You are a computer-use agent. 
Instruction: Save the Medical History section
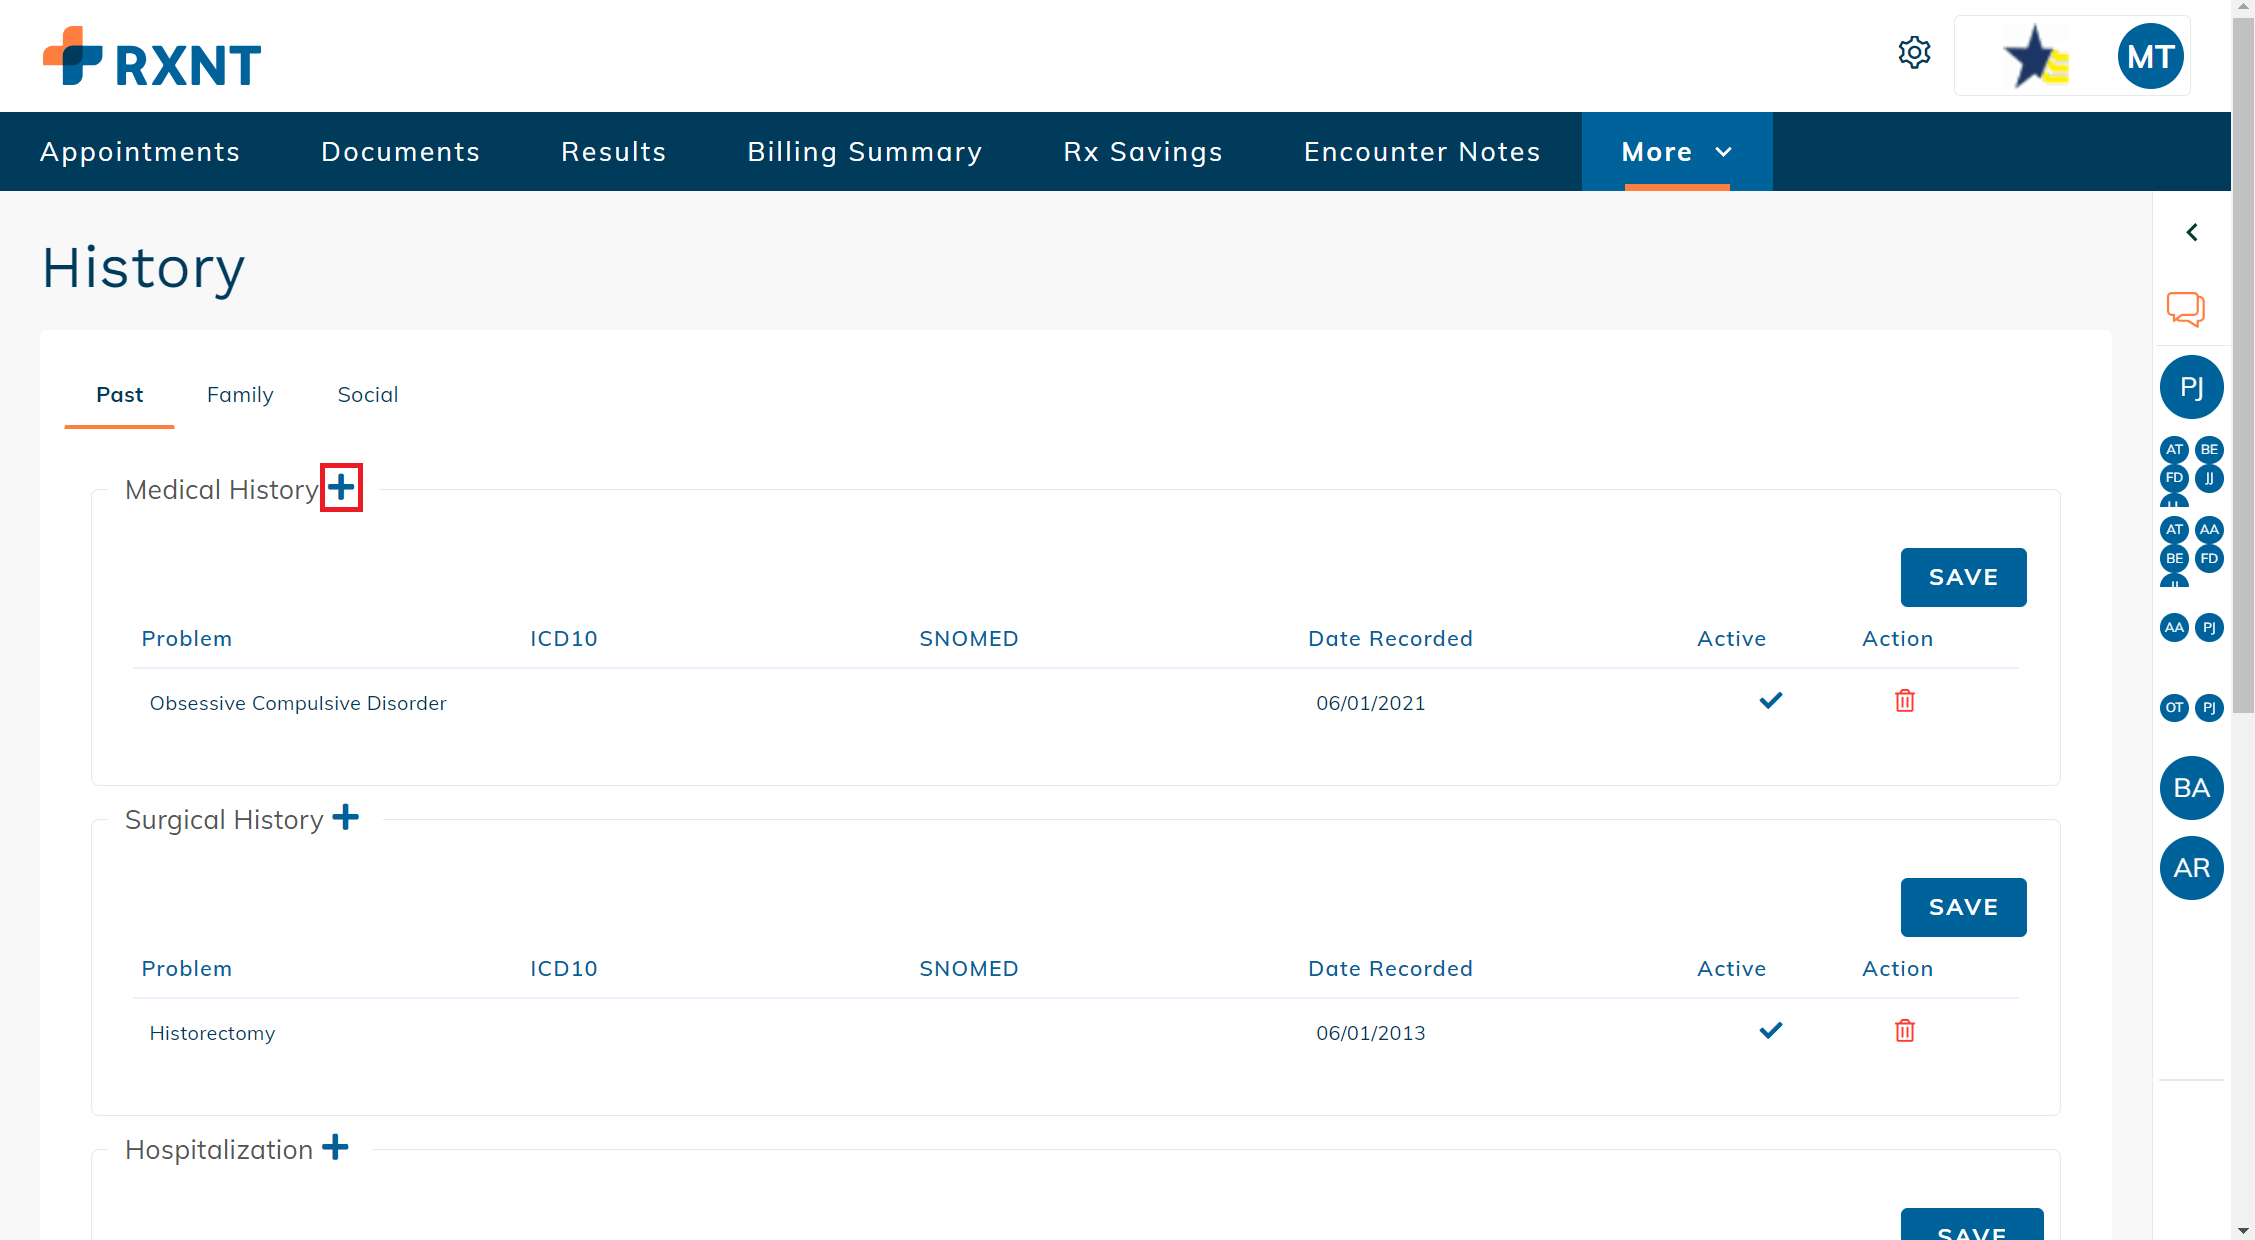(1963, 577)
